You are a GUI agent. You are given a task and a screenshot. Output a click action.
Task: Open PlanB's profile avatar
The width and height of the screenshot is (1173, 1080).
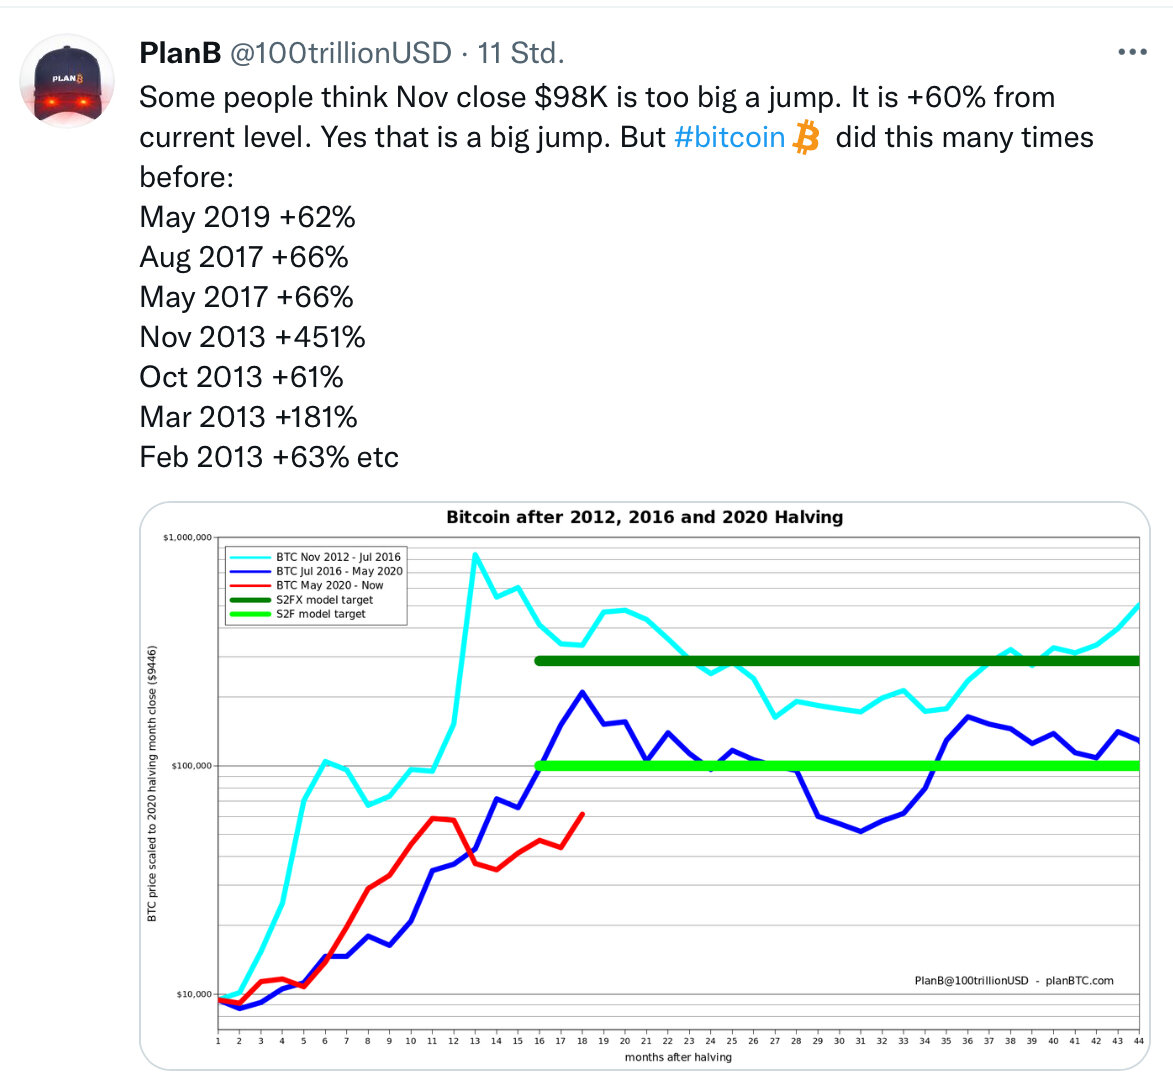pos(68,82)
